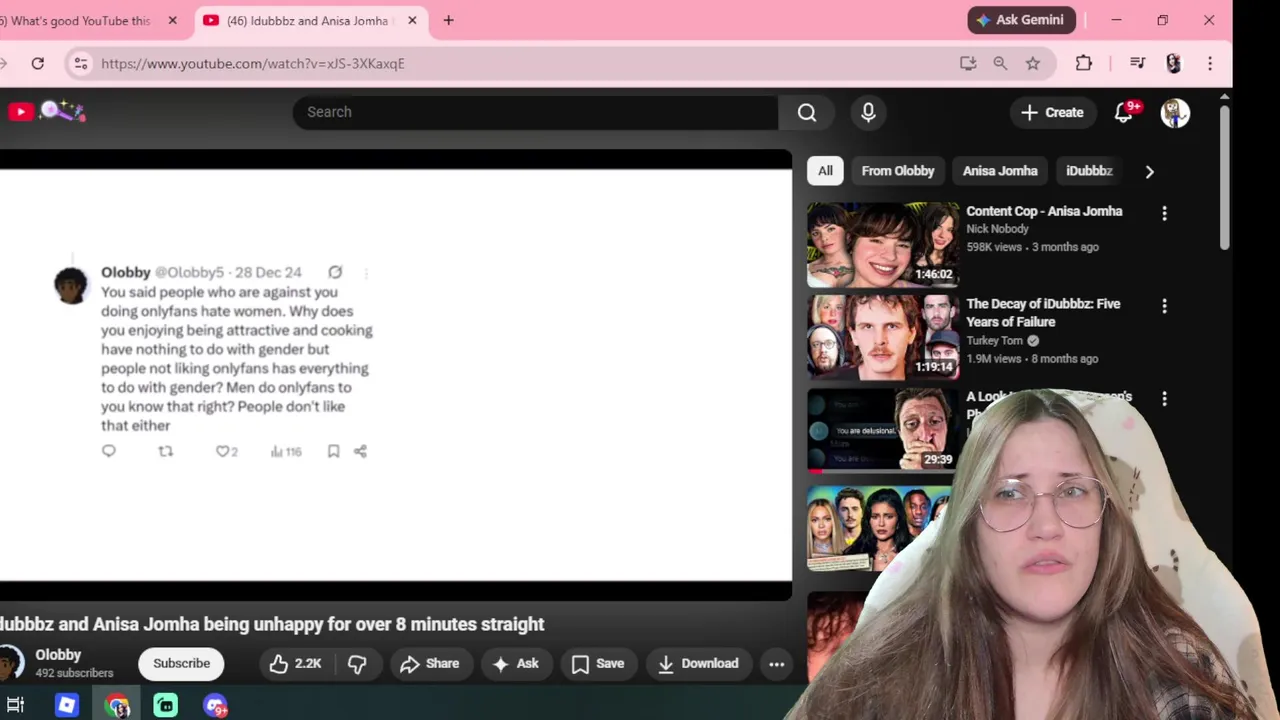The width and height of the screenshot is (1280, 720).
Task: Like the video showing 2.2K
Action: click(x=295, y=663)
